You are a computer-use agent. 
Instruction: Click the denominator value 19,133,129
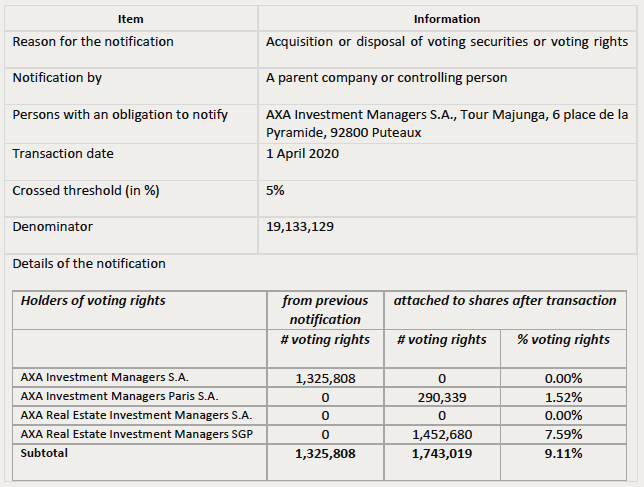pyautogui.click(x=300, y=227)
